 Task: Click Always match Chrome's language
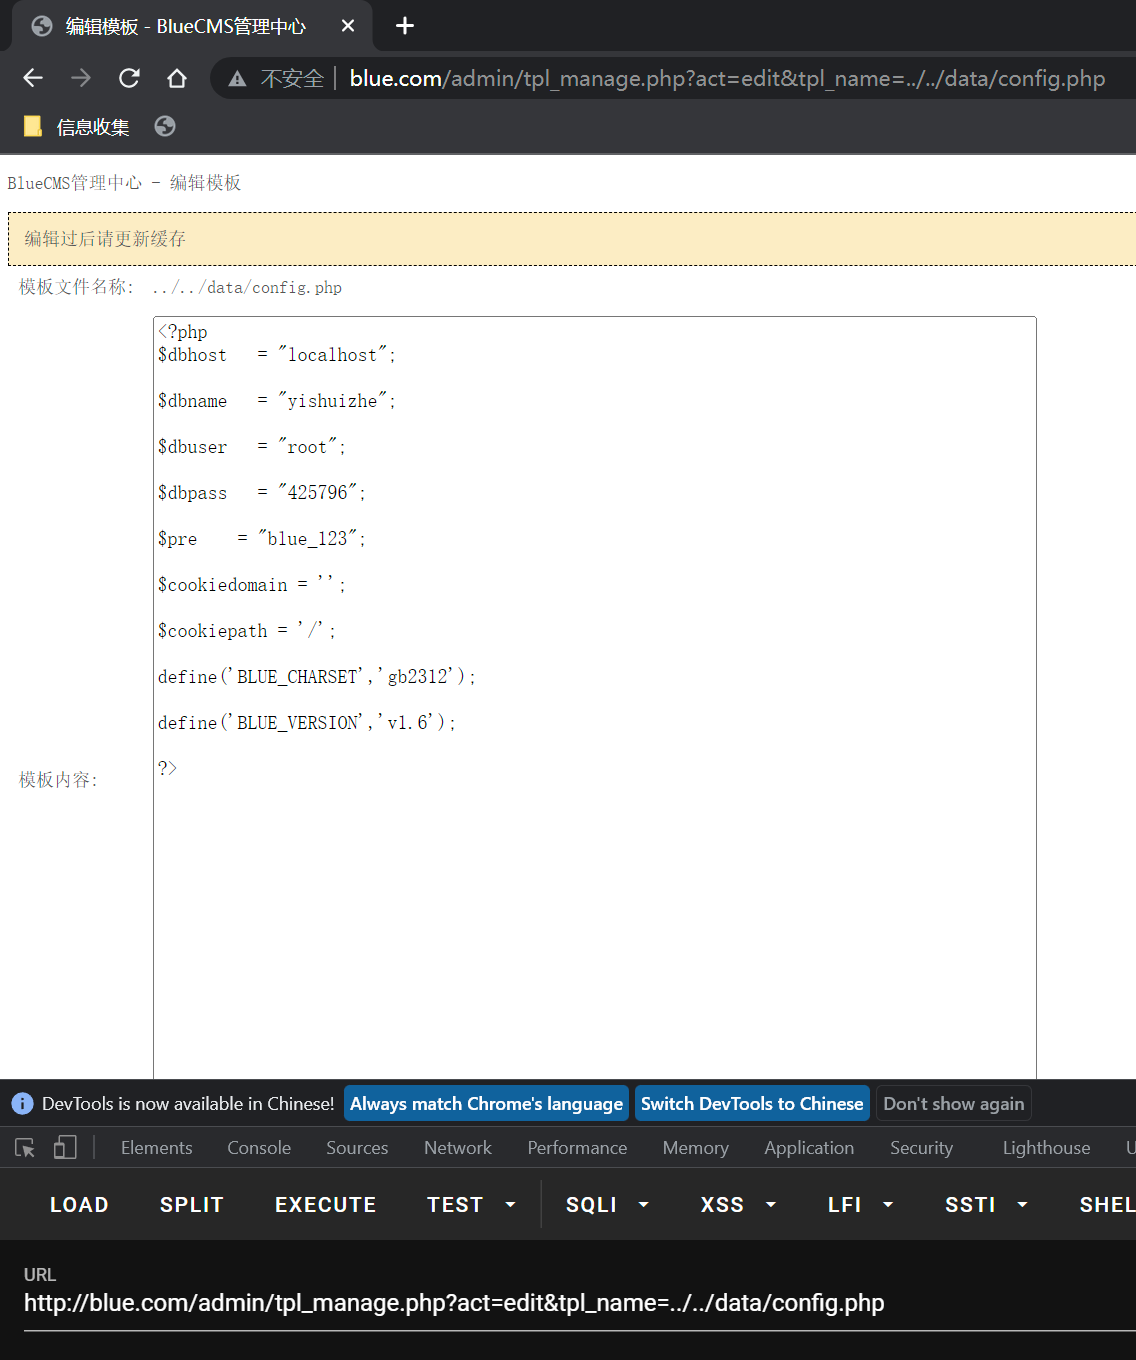coord(486,1104)
